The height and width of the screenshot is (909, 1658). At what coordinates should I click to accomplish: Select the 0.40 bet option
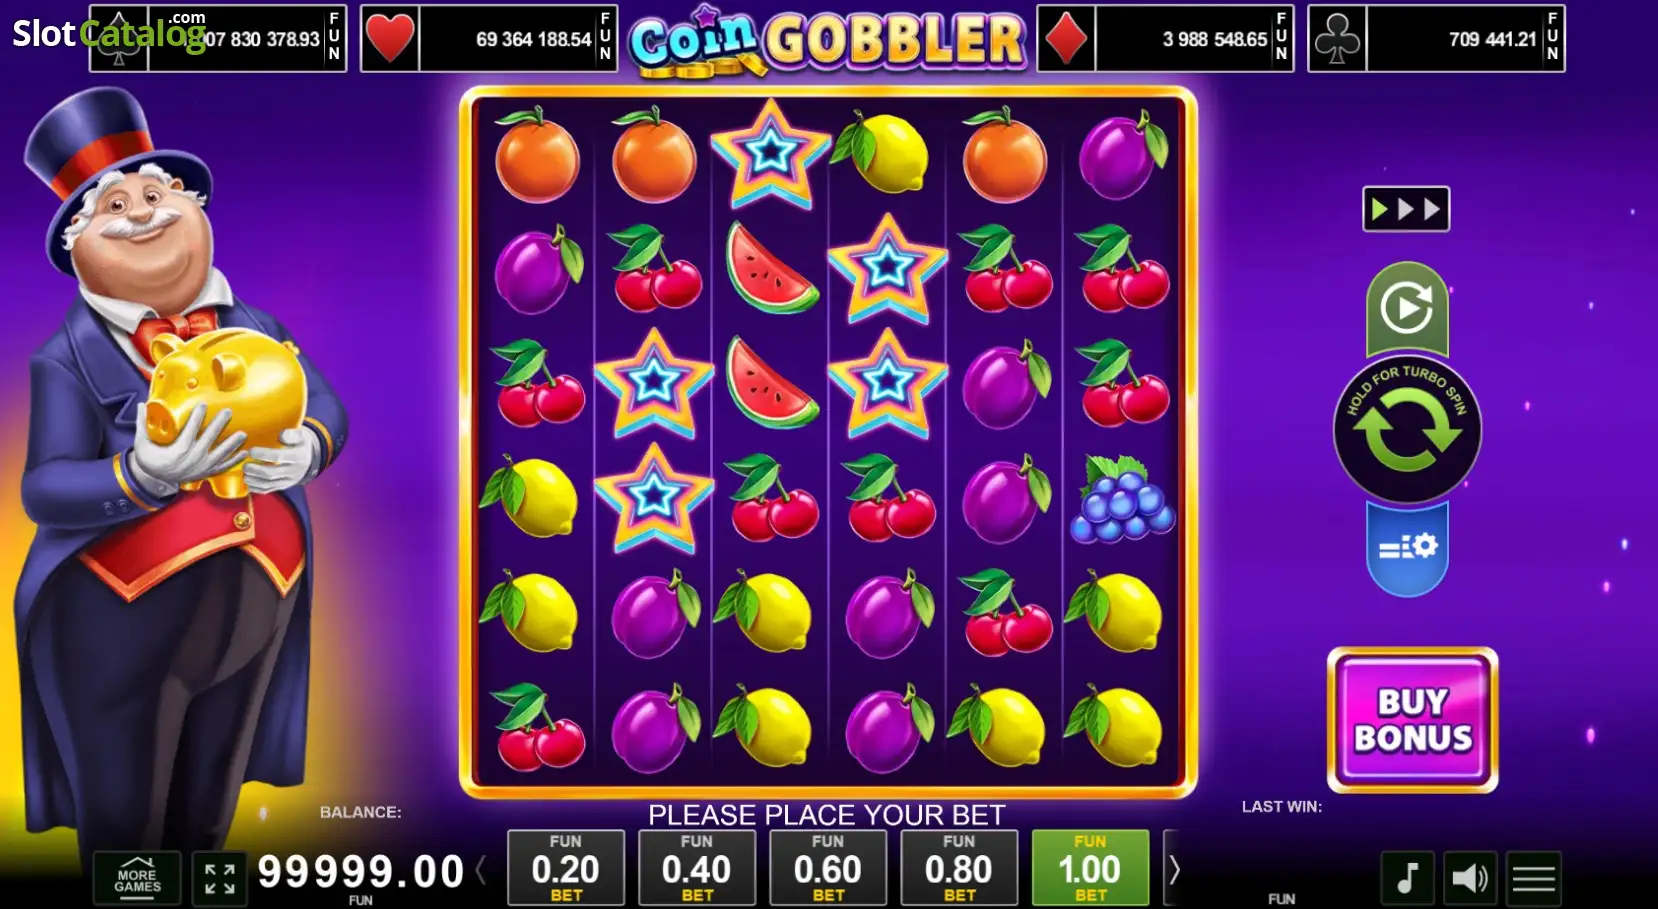(697, 868)
